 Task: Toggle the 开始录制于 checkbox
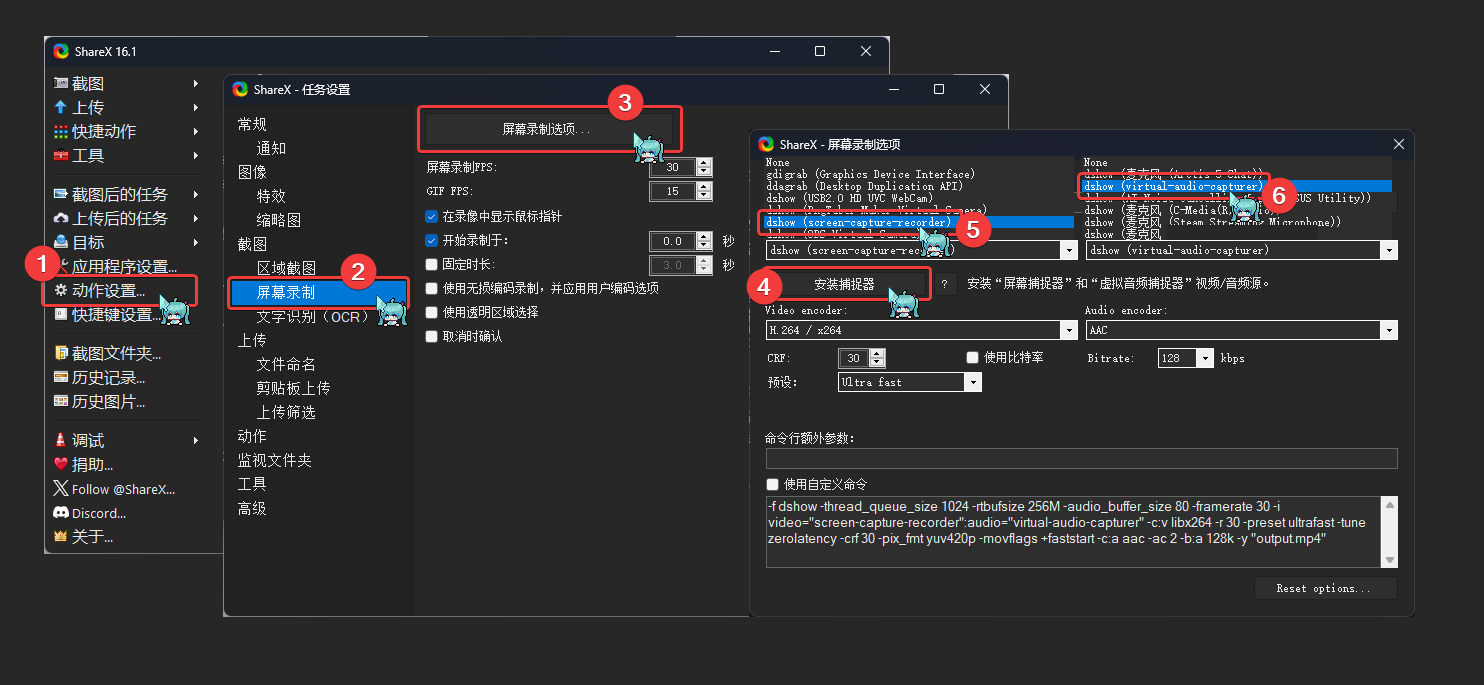[x=432, y=240]
